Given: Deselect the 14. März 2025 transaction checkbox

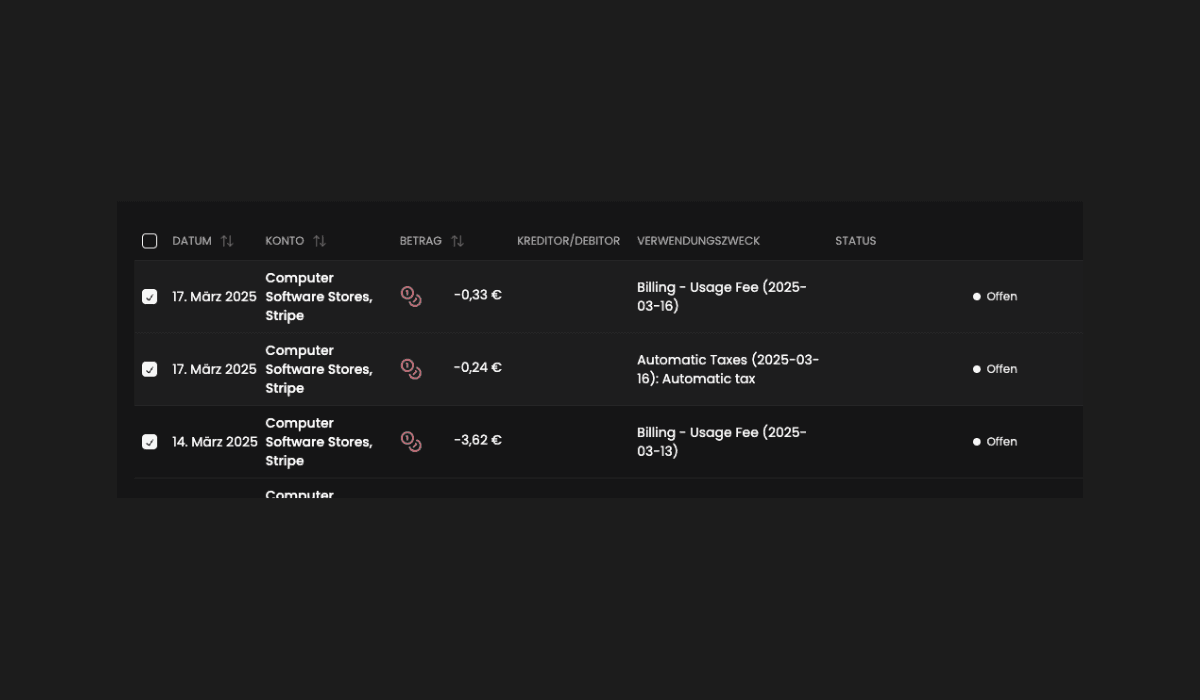Looking at the screenshot, I should (x=150, y=442).
